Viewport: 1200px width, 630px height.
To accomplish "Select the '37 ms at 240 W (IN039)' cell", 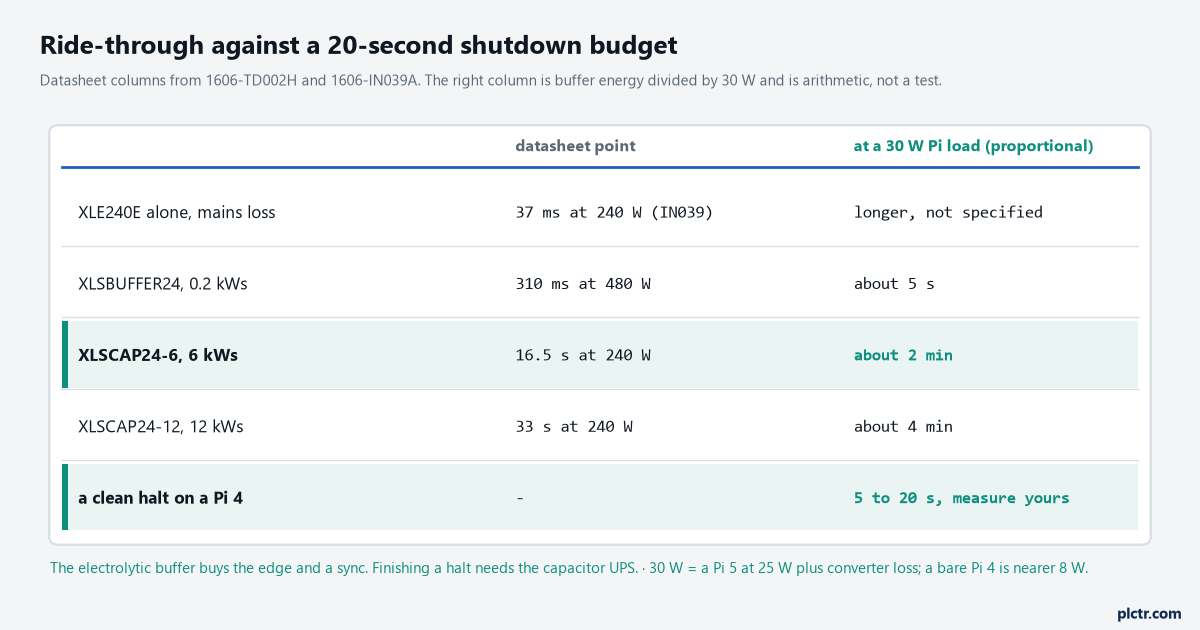I will (x=614, y=212).
